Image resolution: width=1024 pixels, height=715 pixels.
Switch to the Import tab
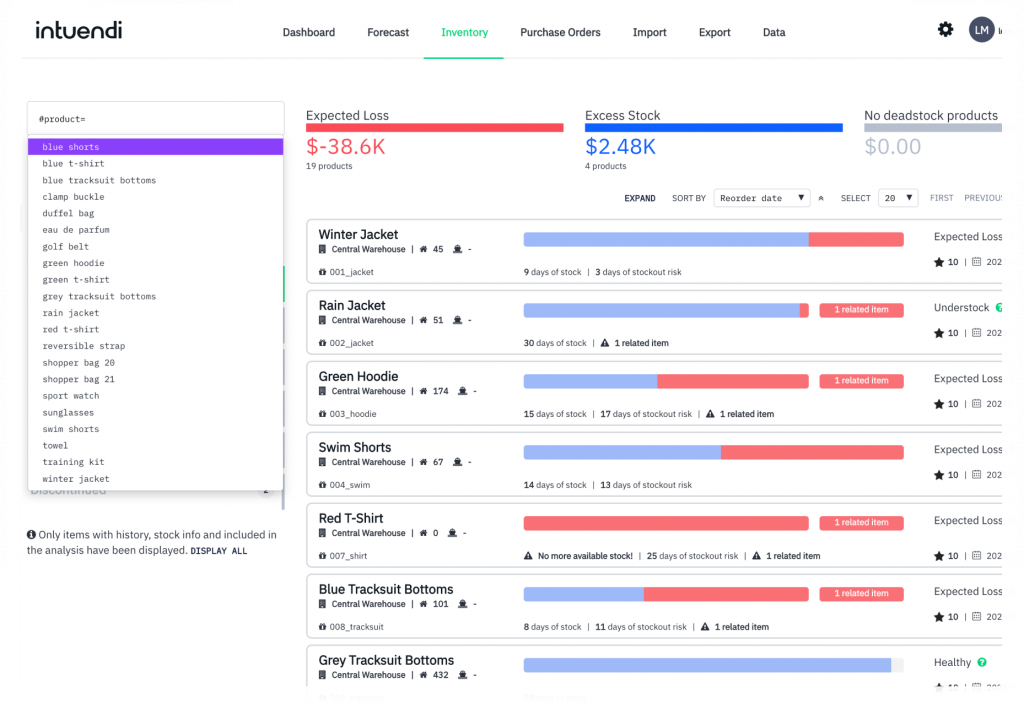[x=649, y=33]
